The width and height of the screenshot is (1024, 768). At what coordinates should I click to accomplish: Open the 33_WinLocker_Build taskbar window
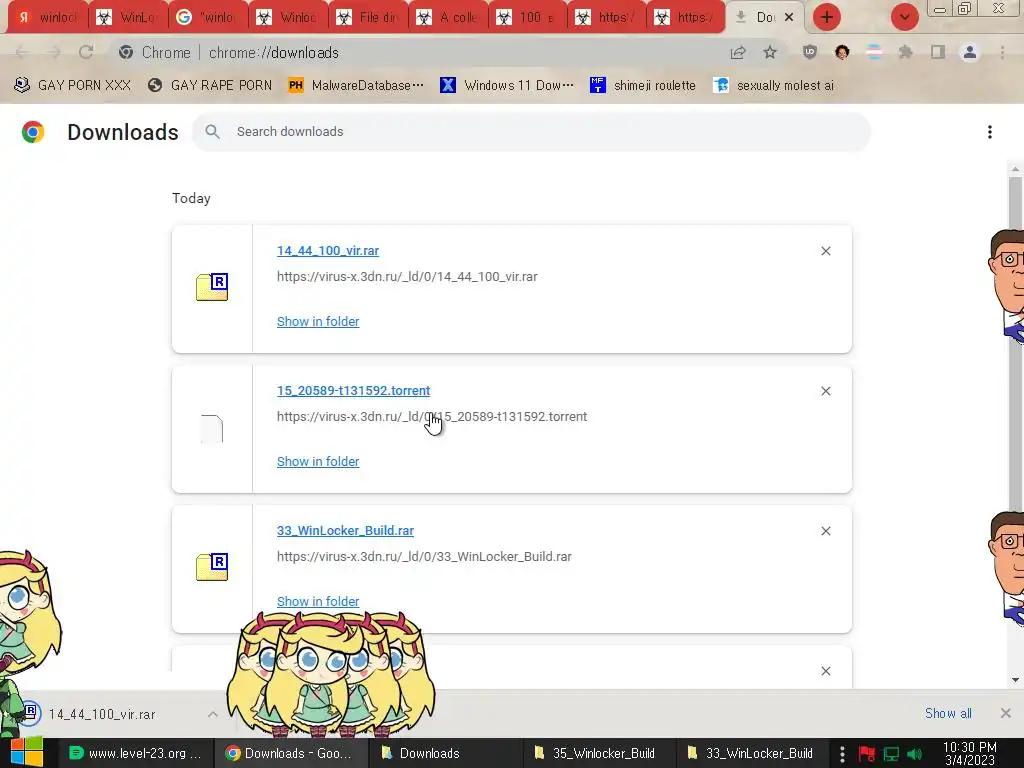pyautogui.click(x=752, y=753)
